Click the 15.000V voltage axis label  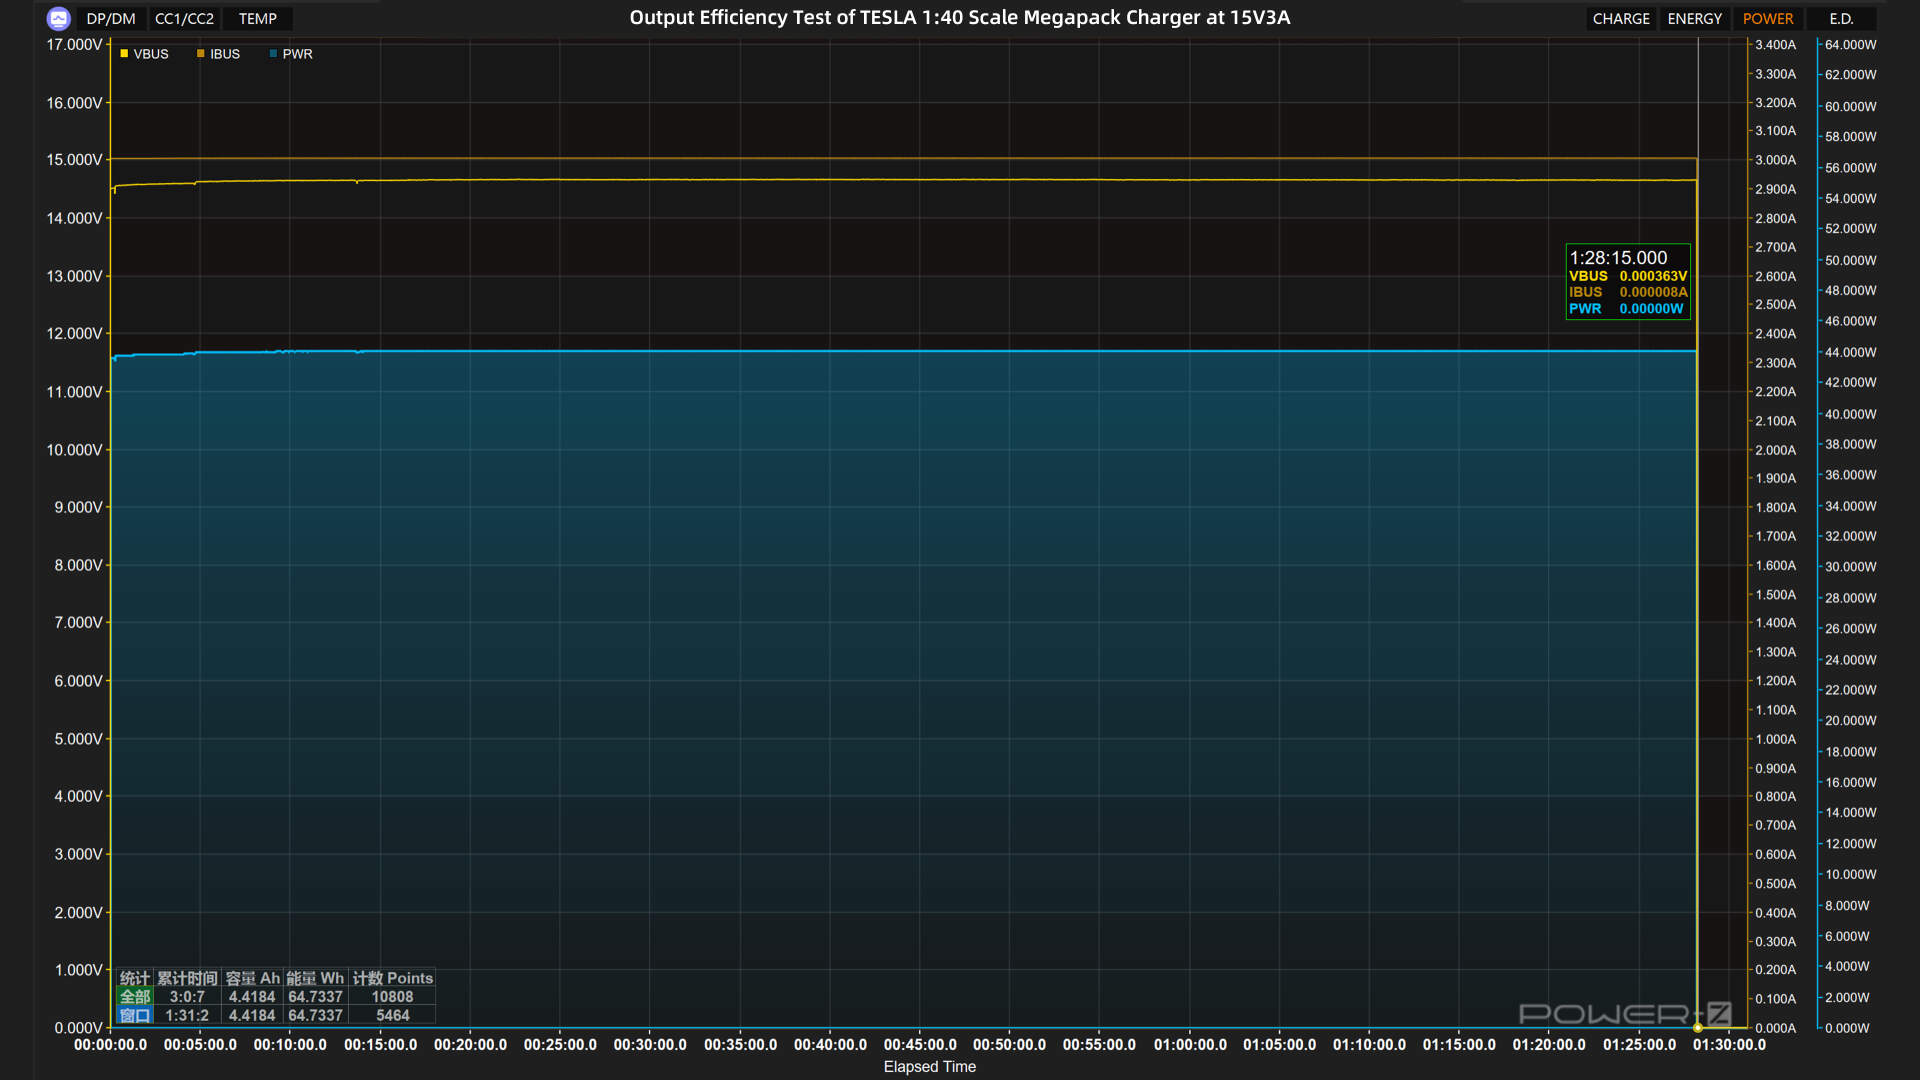74,160
